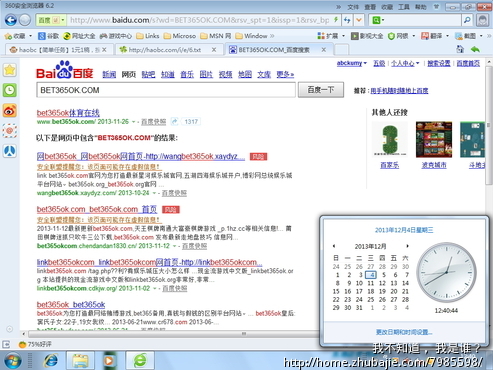
Task: Open the 文件 menu
Action: pyautogui.click(x=353, y=7)
